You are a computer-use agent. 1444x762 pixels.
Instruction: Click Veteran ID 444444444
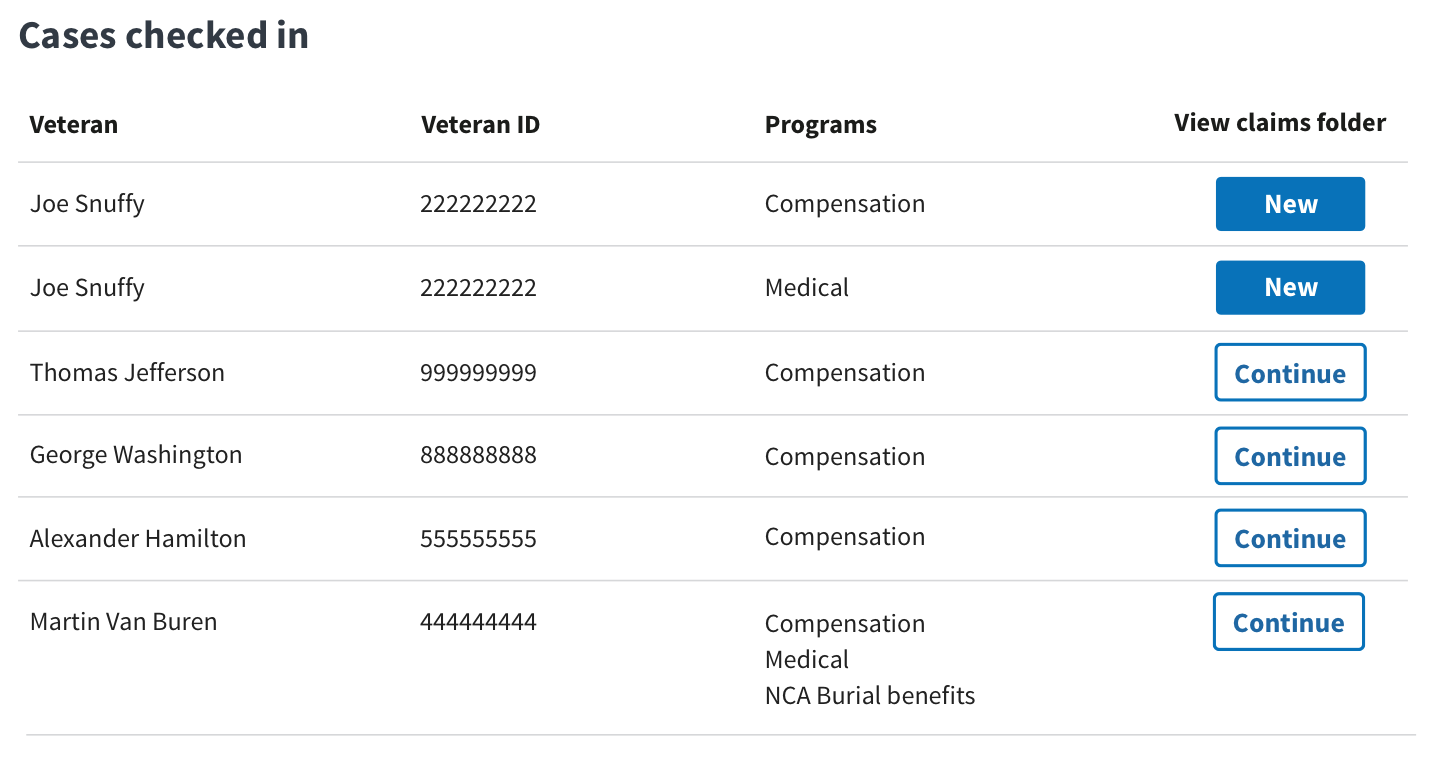(478, 622)
